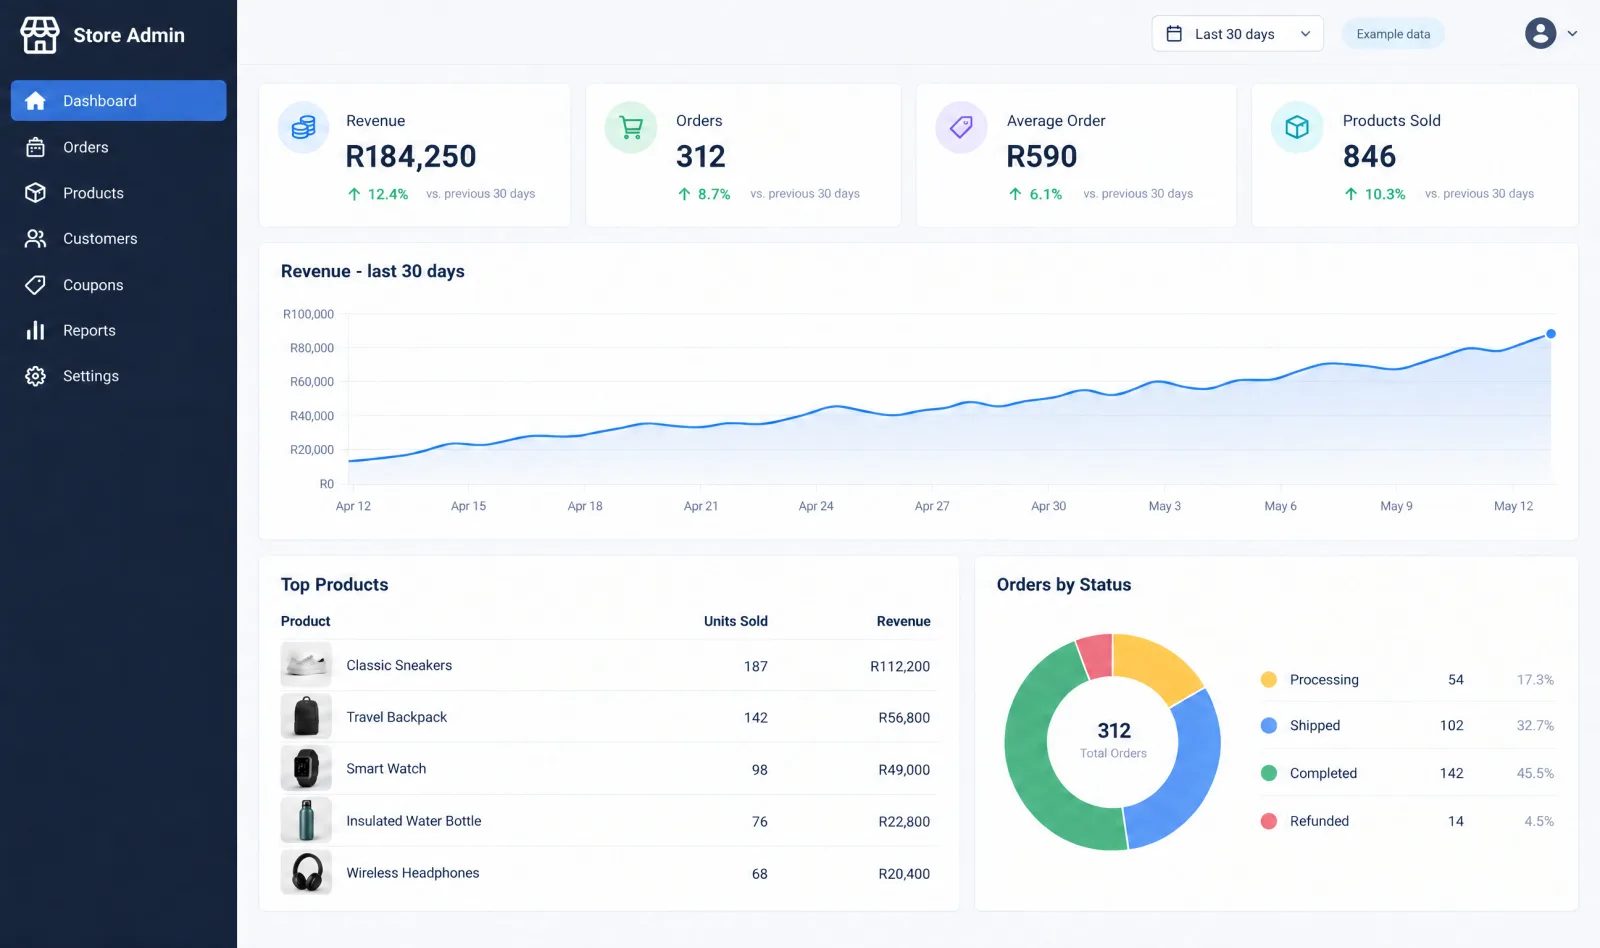1600x948 pixels.
Task: Click the Orders shopping bag icon
Action: 35,147
